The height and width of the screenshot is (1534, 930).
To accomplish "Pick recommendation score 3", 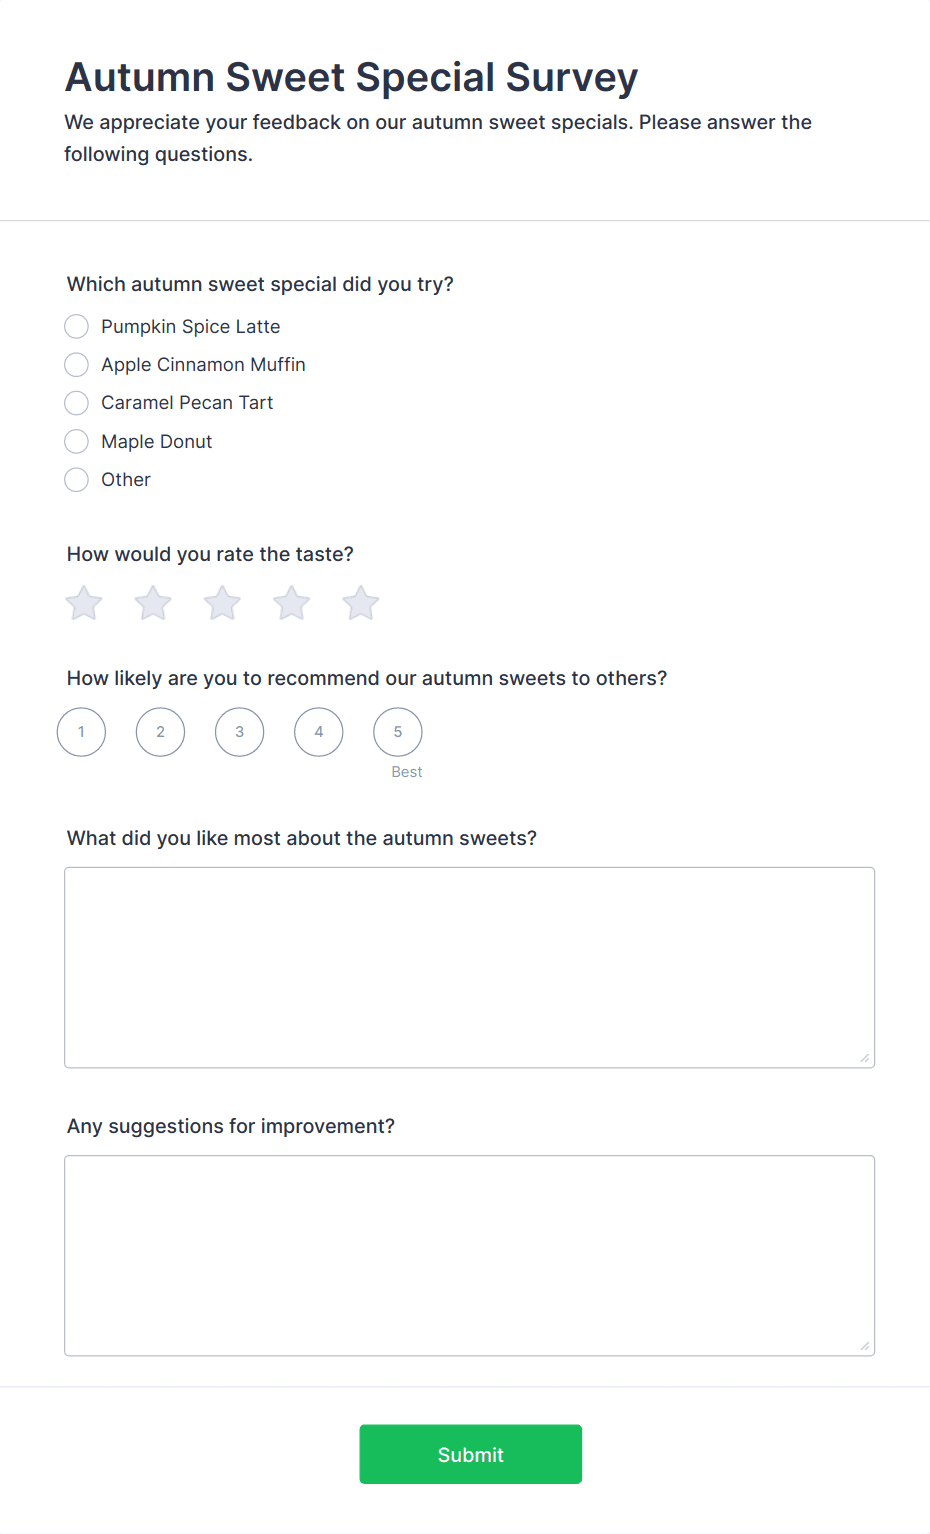I will pyautogui.click(x=240, y=732).
